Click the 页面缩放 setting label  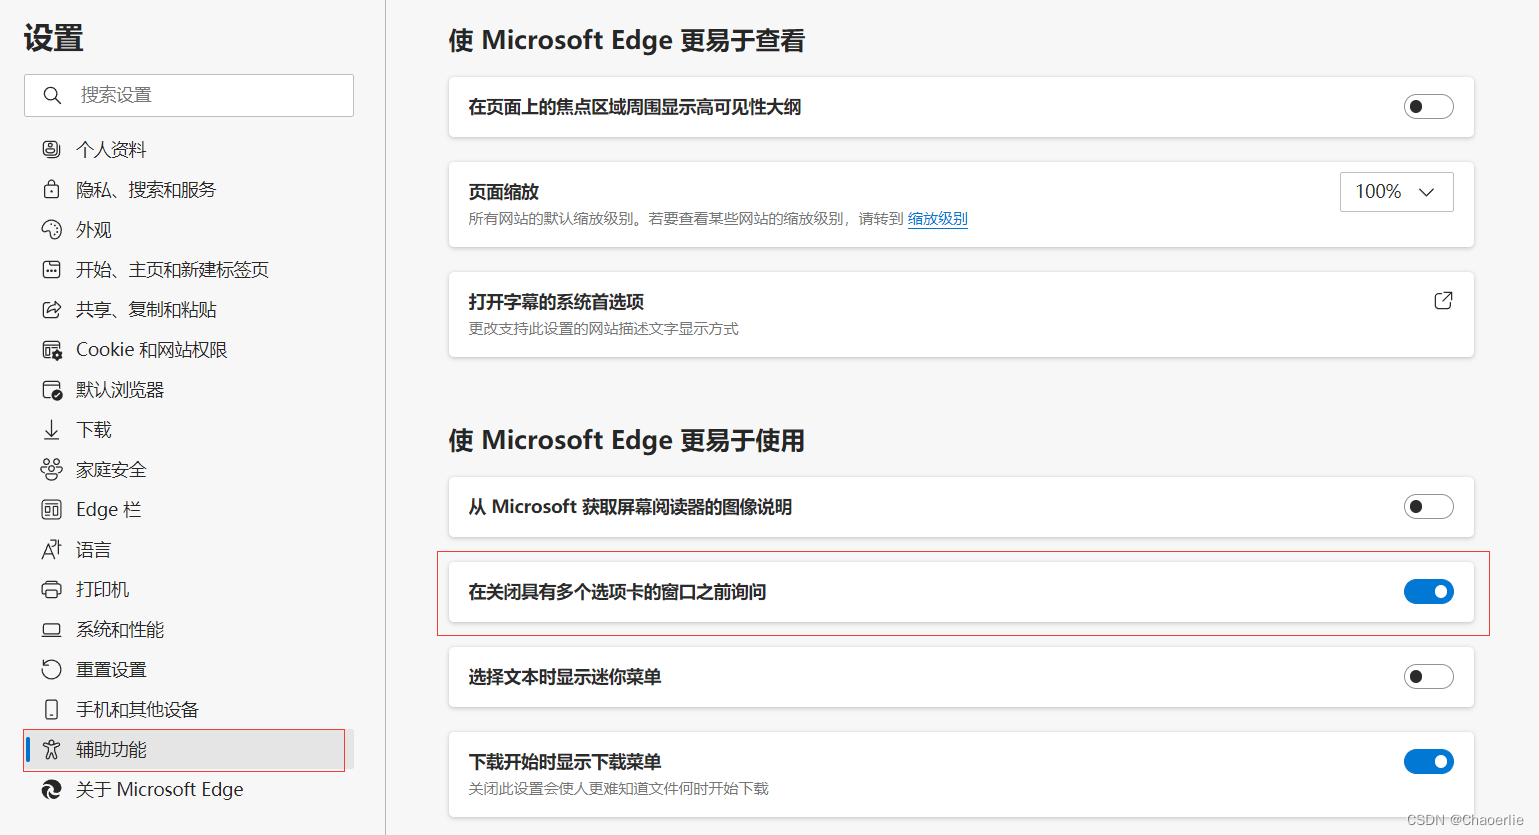pyautogui.click(x=504, y=191)
